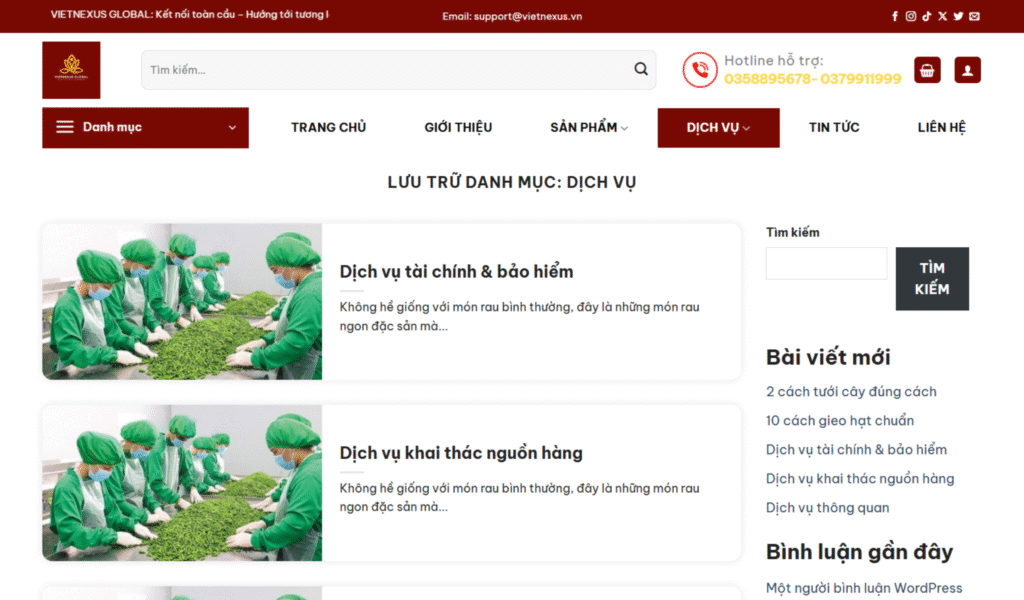The image size is (1024, 600).
Task: Open sidebar link 10 cách gieo hạt chuẩn
Action: point(839,420)
